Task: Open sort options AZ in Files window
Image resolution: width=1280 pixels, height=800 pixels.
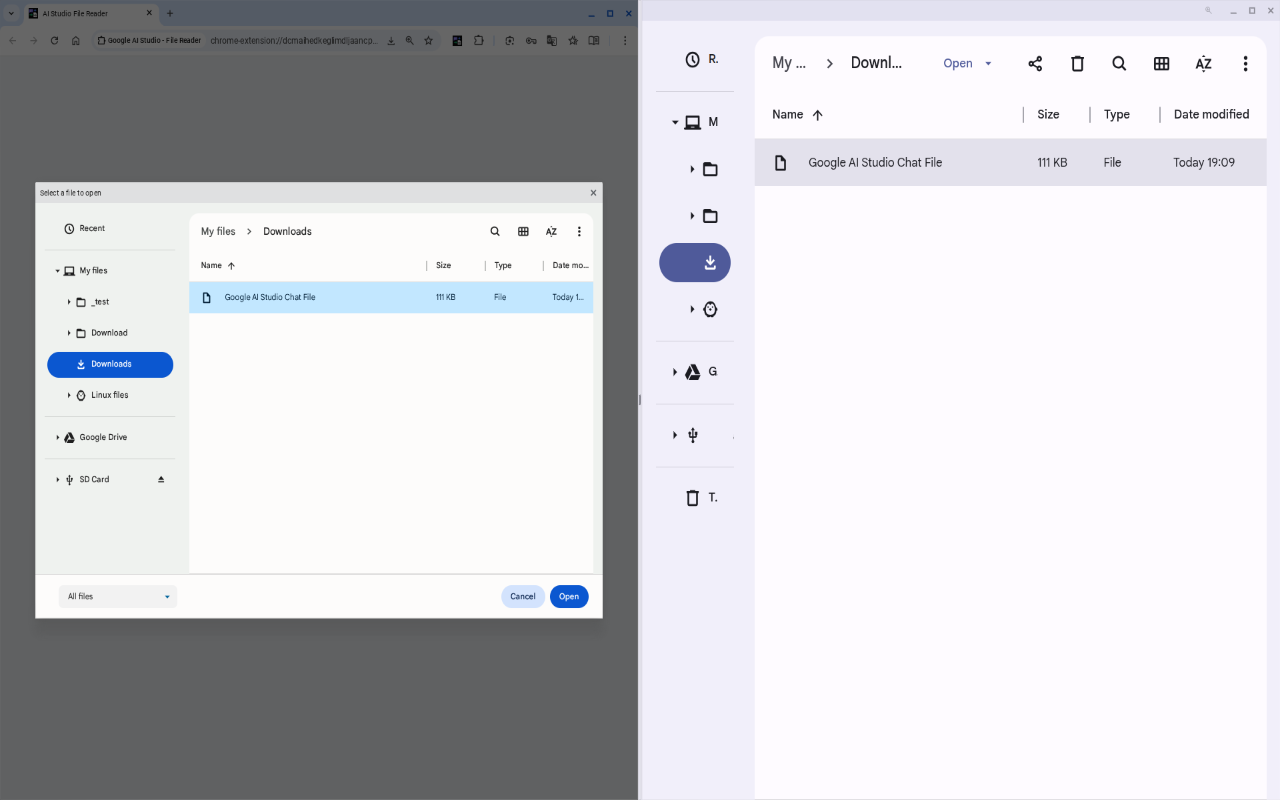Action: 1203,64
